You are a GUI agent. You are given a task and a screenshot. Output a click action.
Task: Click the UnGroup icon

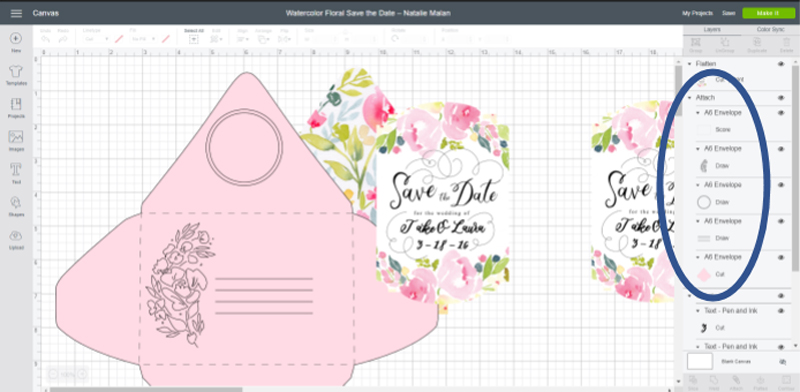(x=724, y=43)
